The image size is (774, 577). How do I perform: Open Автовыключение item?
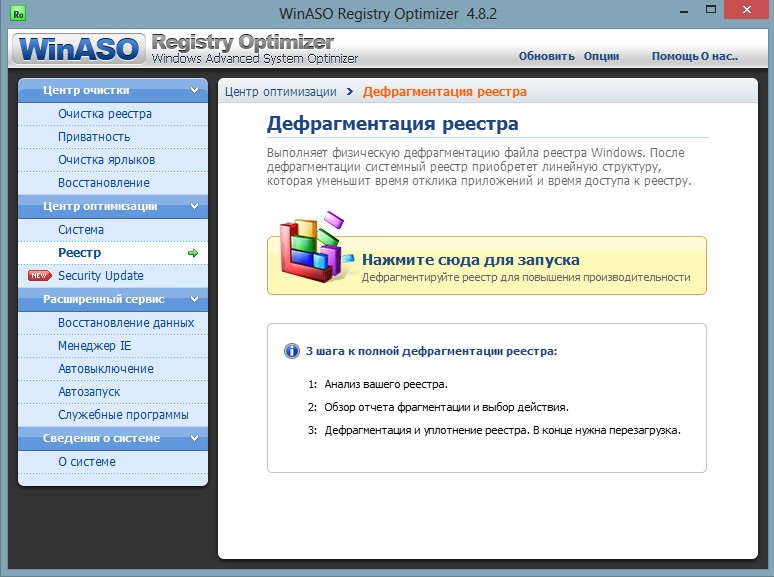(113, 369)
